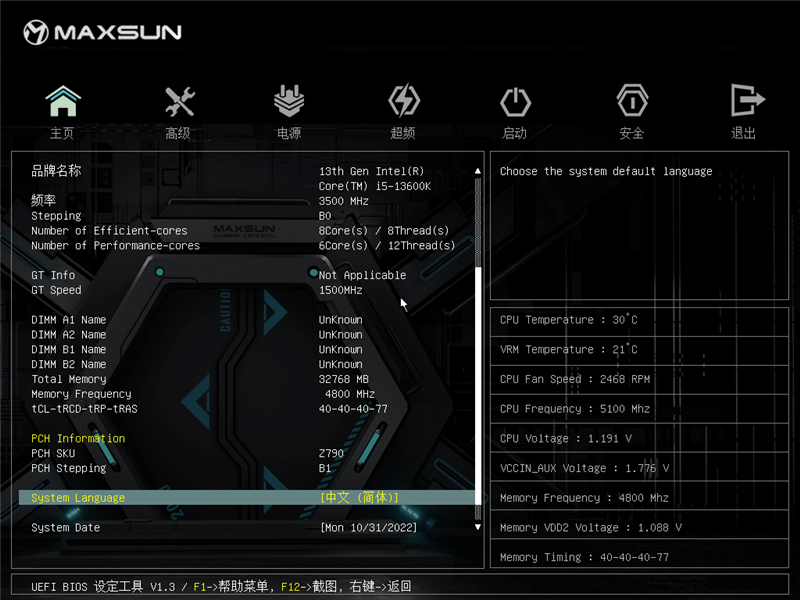Click the VRM Temperature reading

point(568,349)
